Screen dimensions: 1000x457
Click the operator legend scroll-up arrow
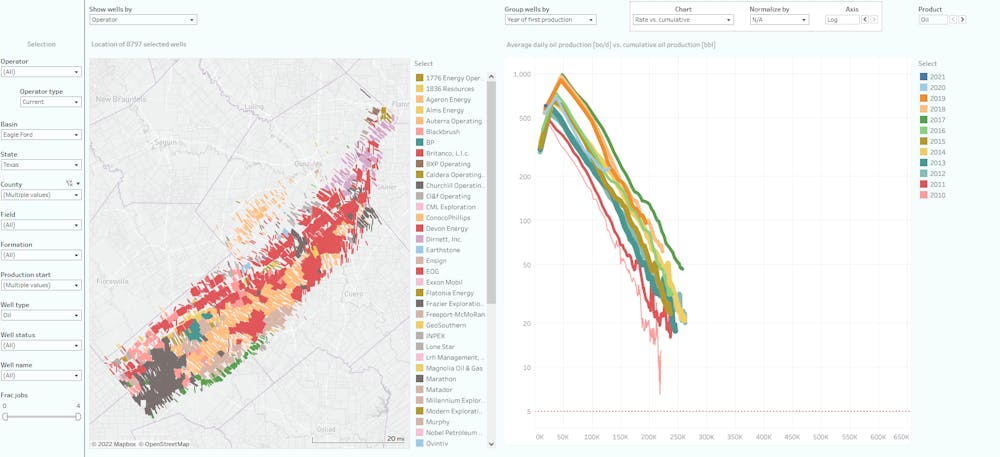[x=491, y=76]
